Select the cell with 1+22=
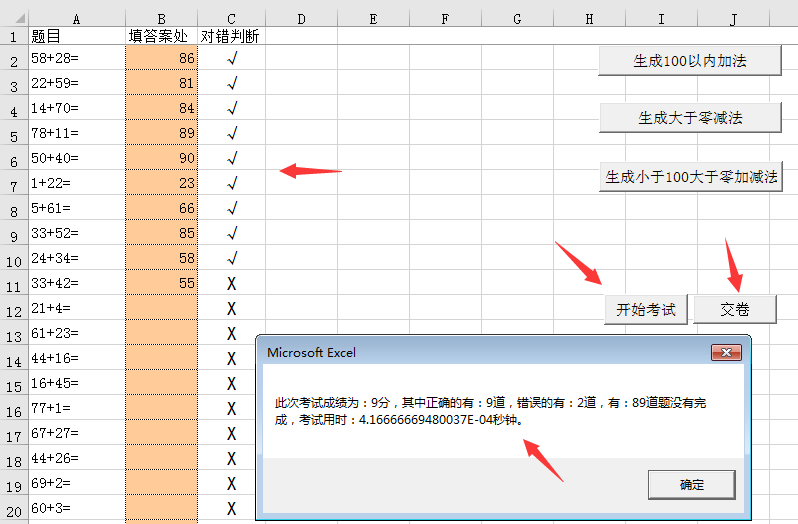Screen dimensions: 798x524 pos(77,183)
